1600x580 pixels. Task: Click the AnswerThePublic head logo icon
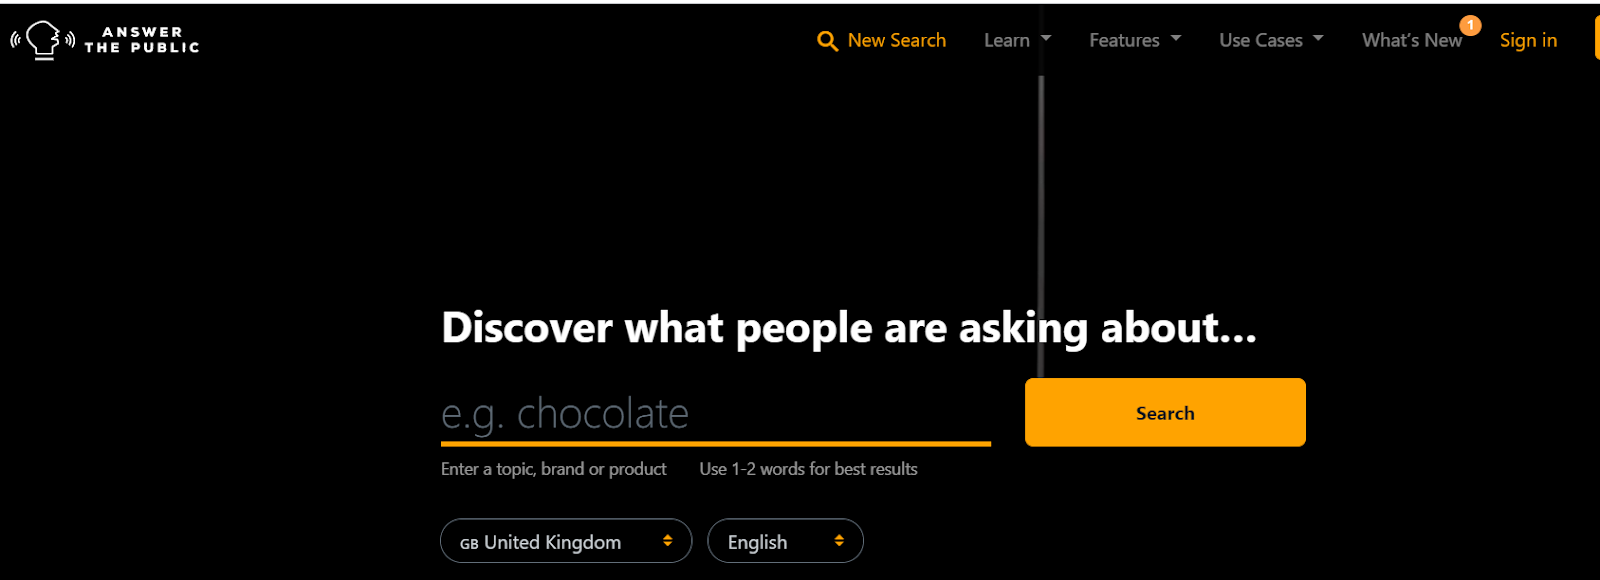[43, 40]
